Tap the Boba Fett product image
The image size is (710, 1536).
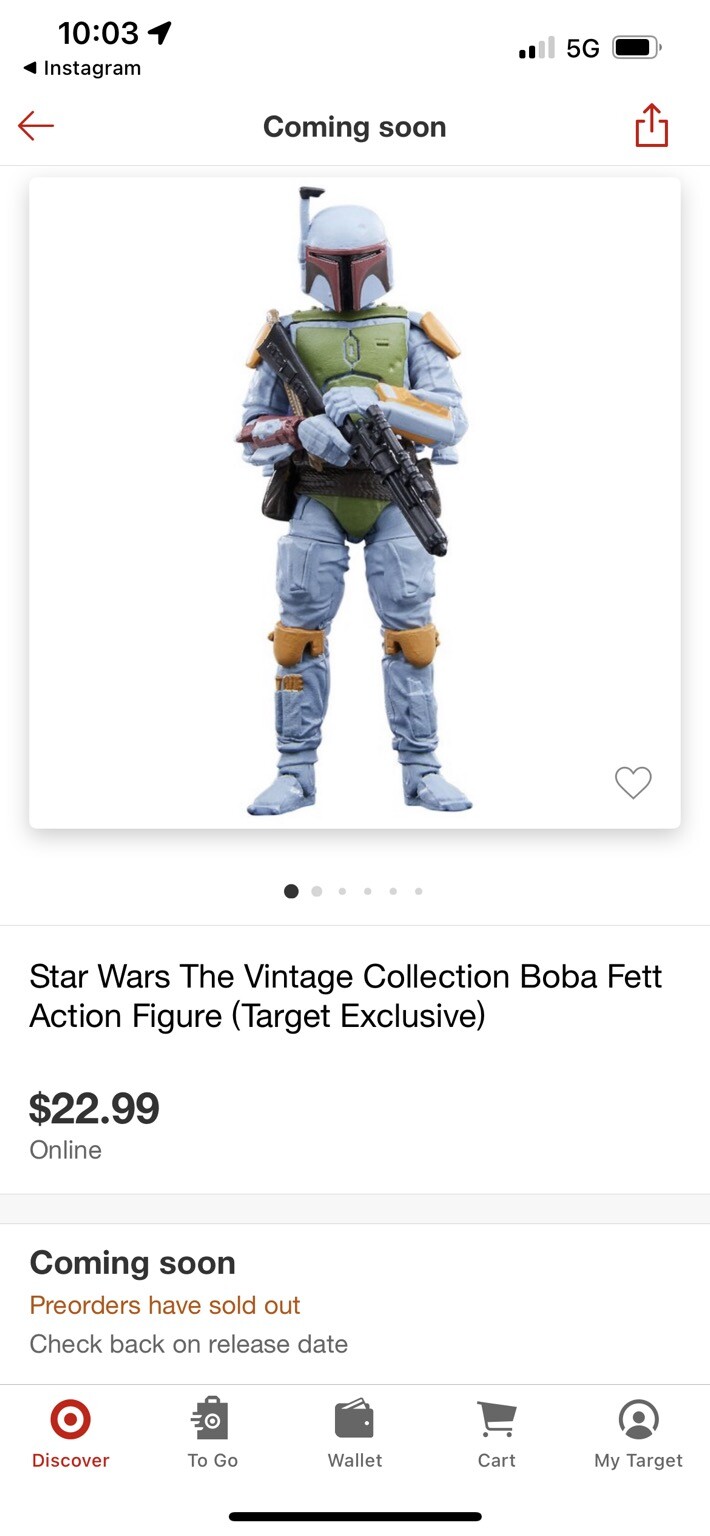[355, 500]
